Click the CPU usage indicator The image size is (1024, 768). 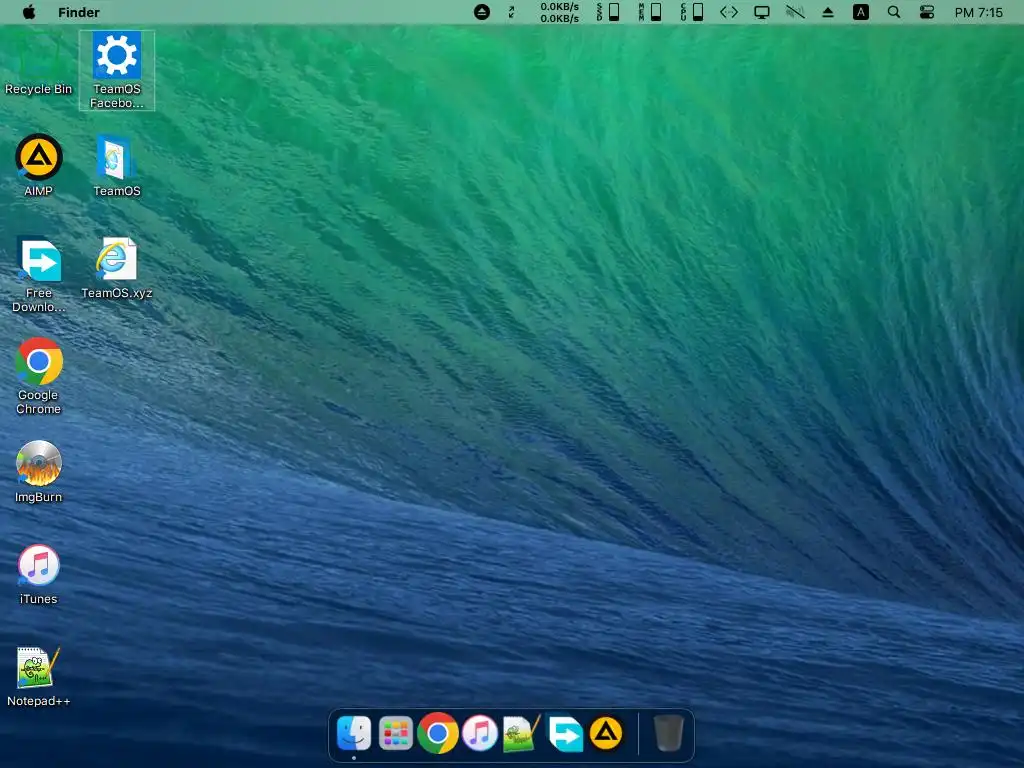[692, 12]
